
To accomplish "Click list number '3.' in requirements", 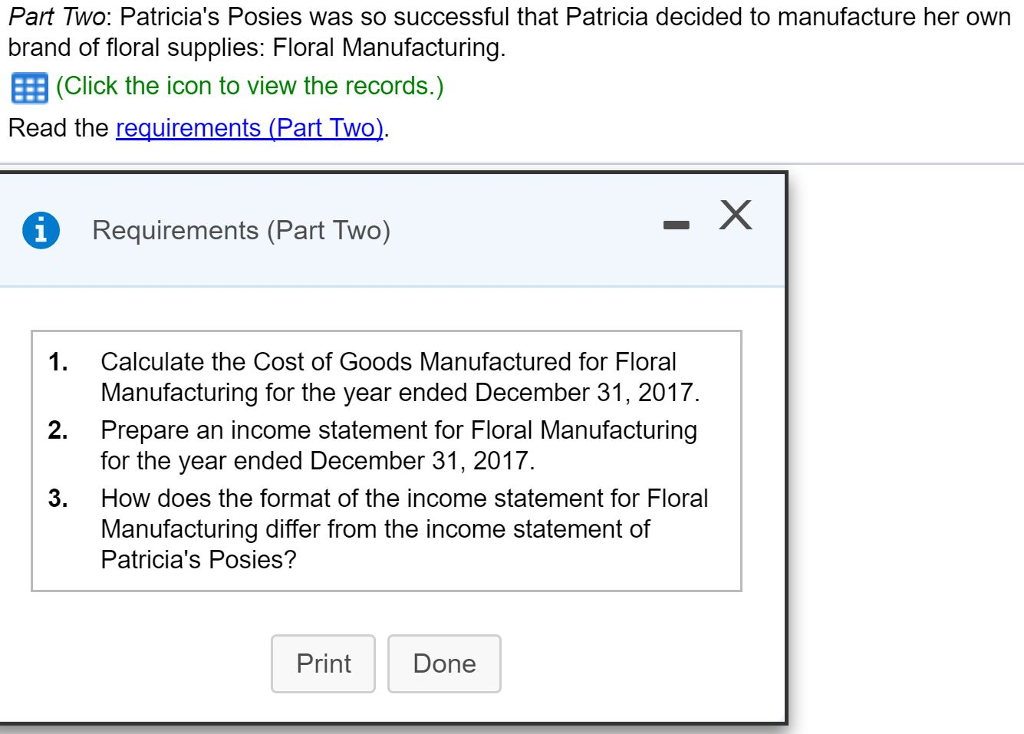I will pos(59,498).
